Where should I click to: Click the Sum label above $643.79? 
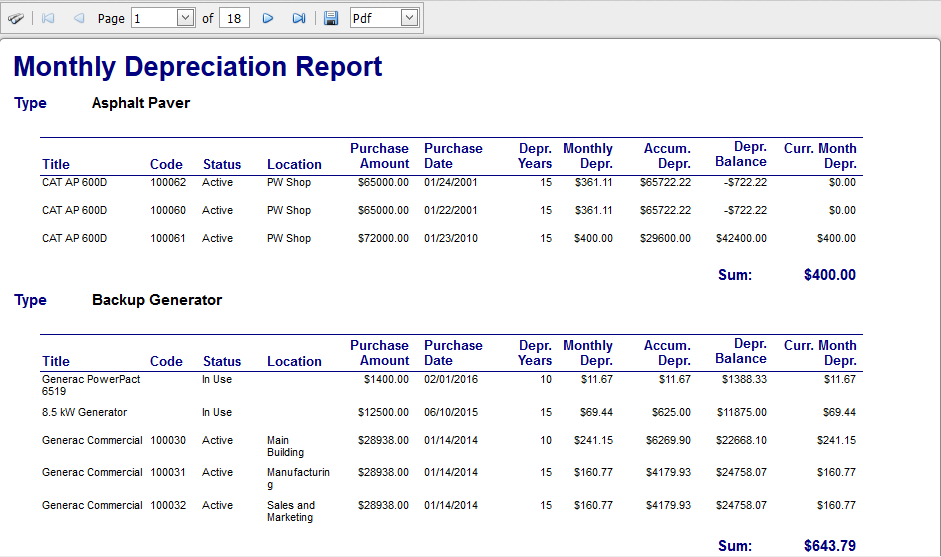[x=735, y=546]
